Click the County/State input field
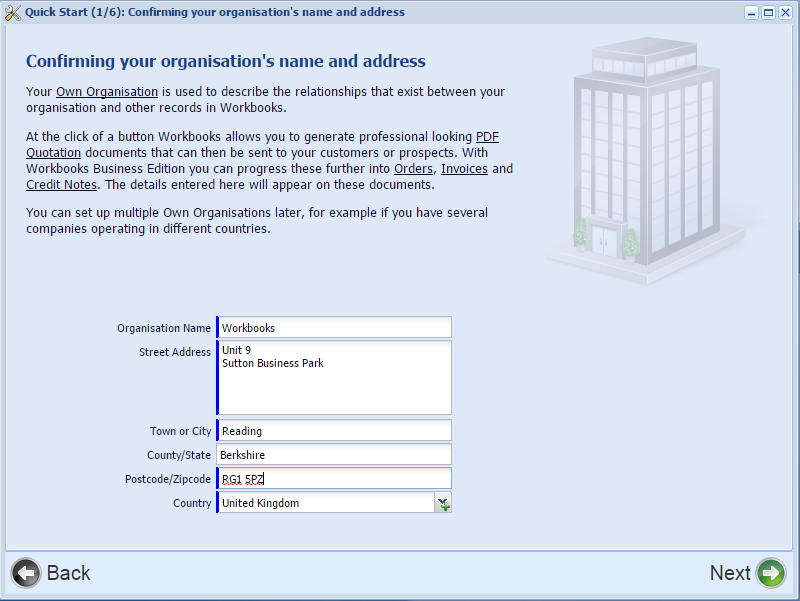This screenshot has width=800, height=601. pos(334,455)
